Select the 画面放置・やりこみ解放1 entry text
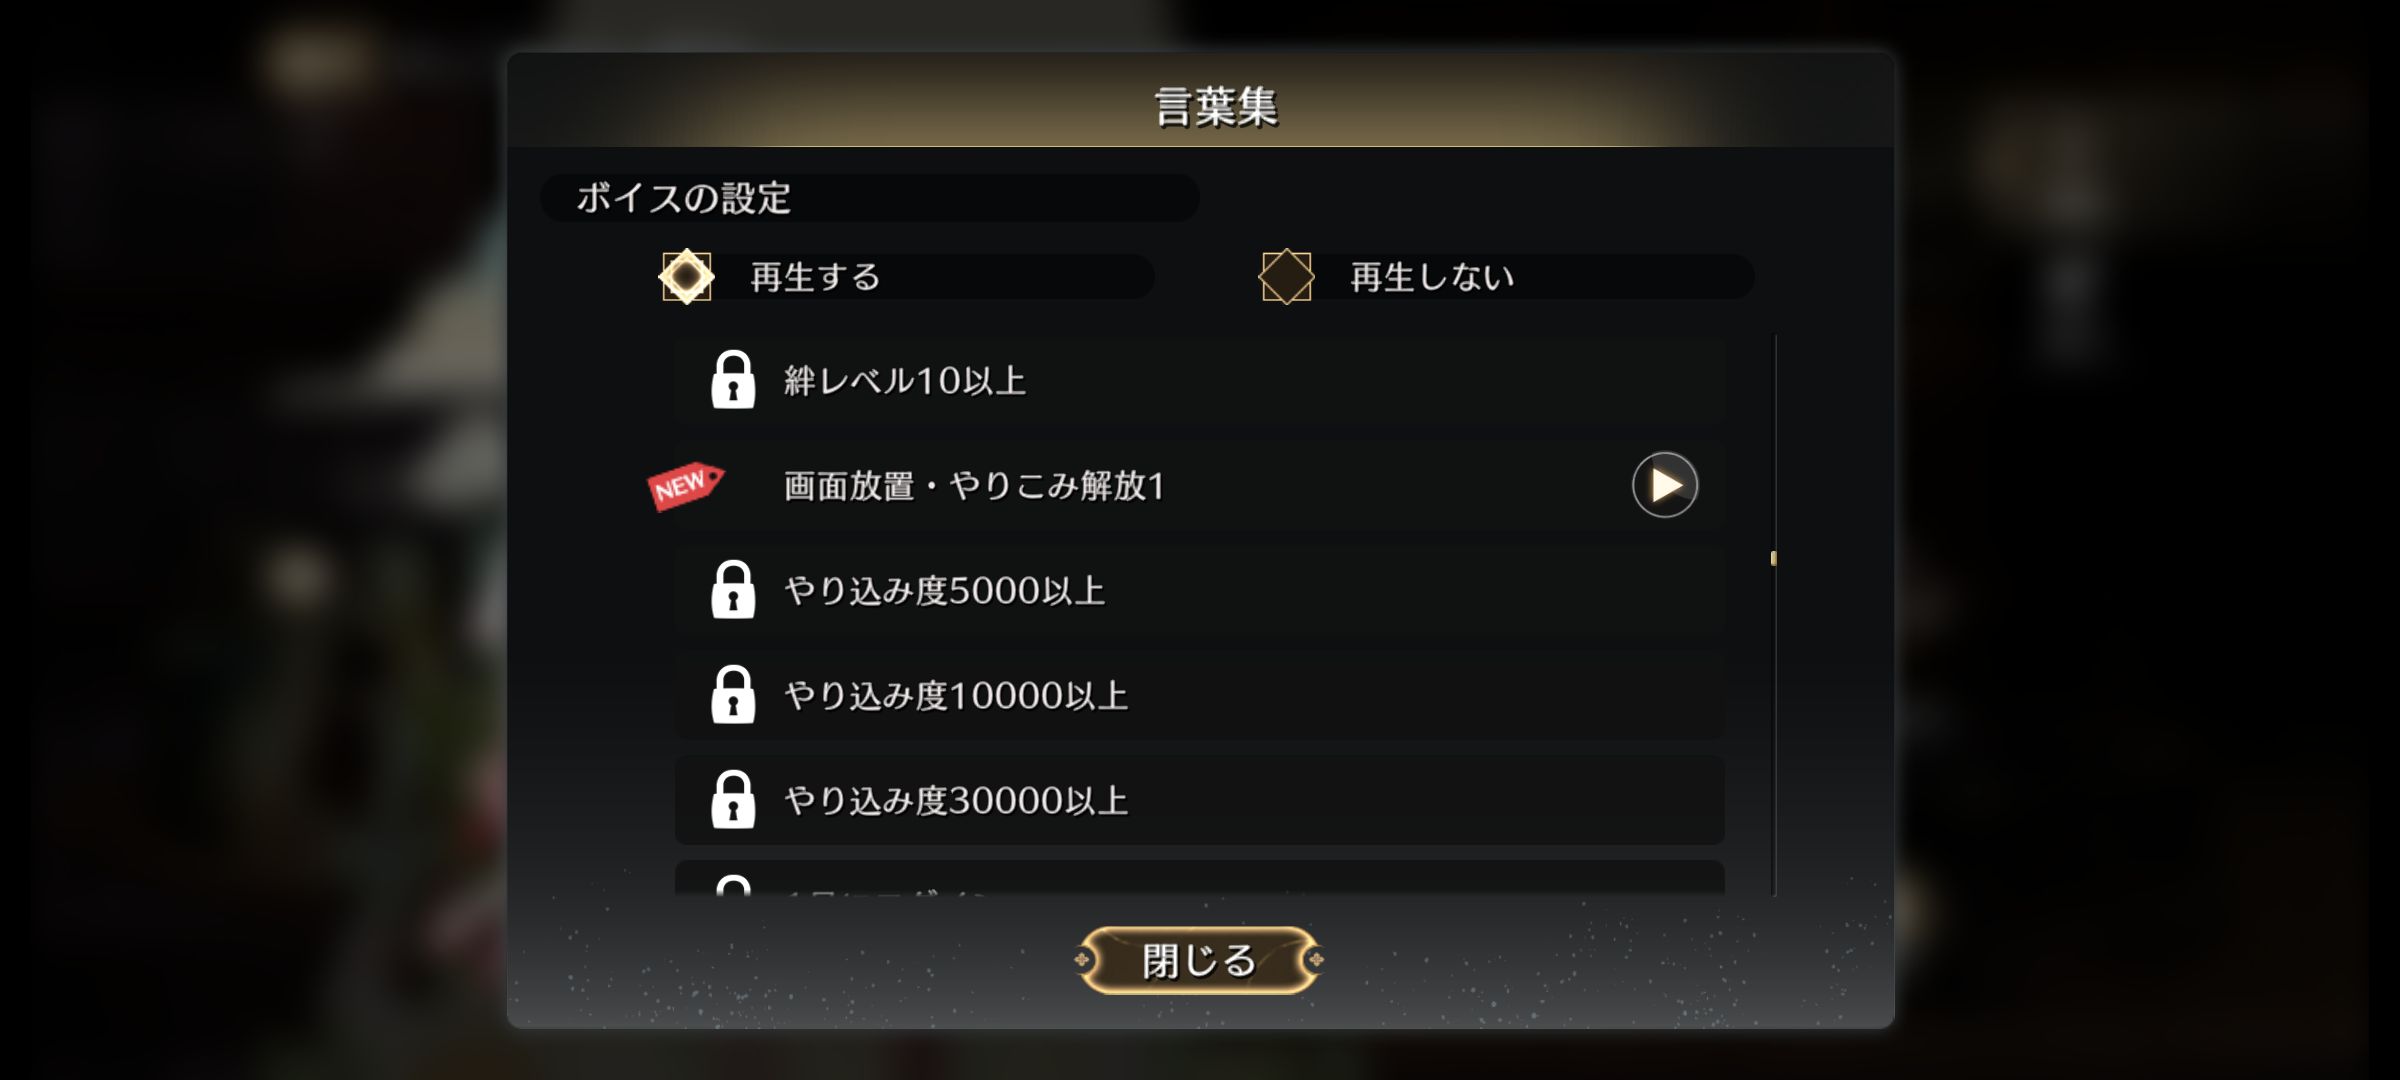 coord(975,486)
